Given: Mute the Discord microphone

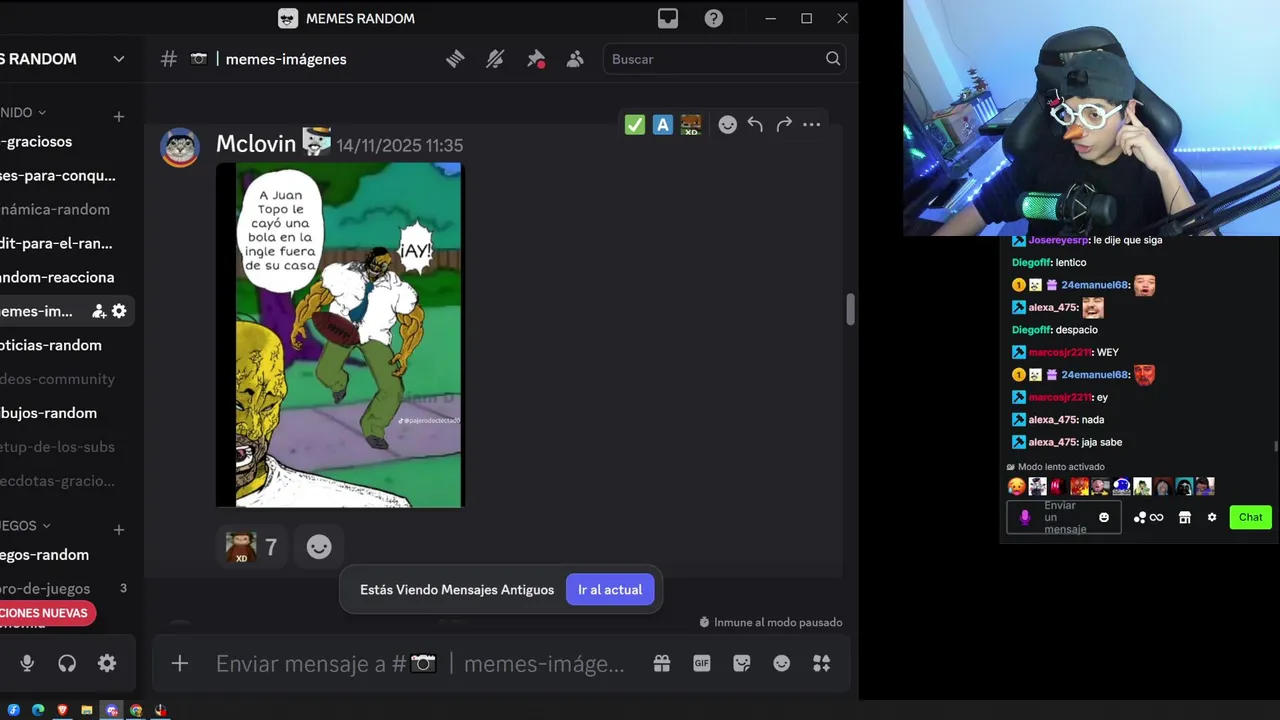Looking at the screenshot, I should (x=27, y=663).
